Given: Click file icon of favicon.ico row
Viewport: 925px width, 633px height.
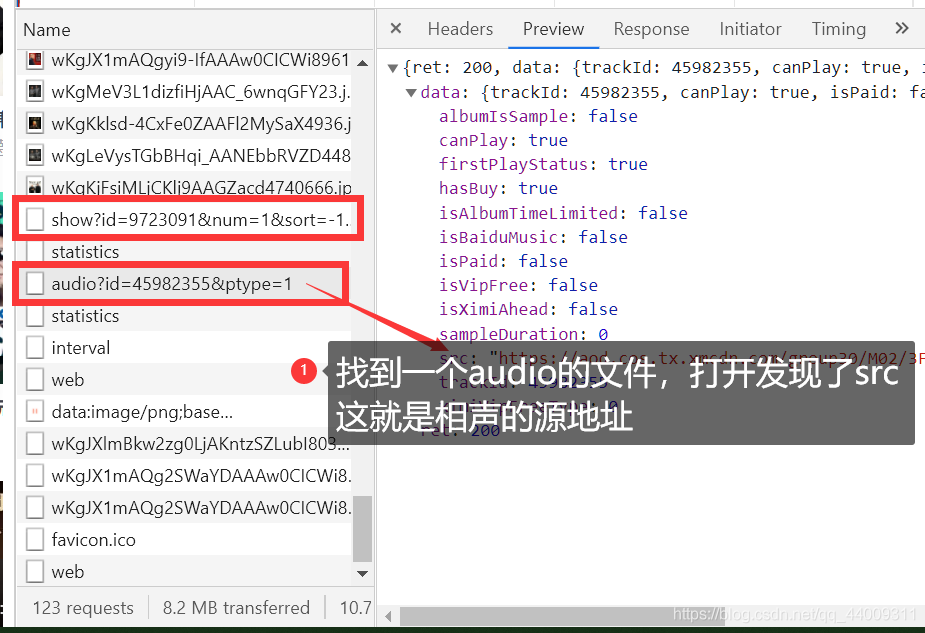Looking at the screenshot, I should click(x=35, y=539).
